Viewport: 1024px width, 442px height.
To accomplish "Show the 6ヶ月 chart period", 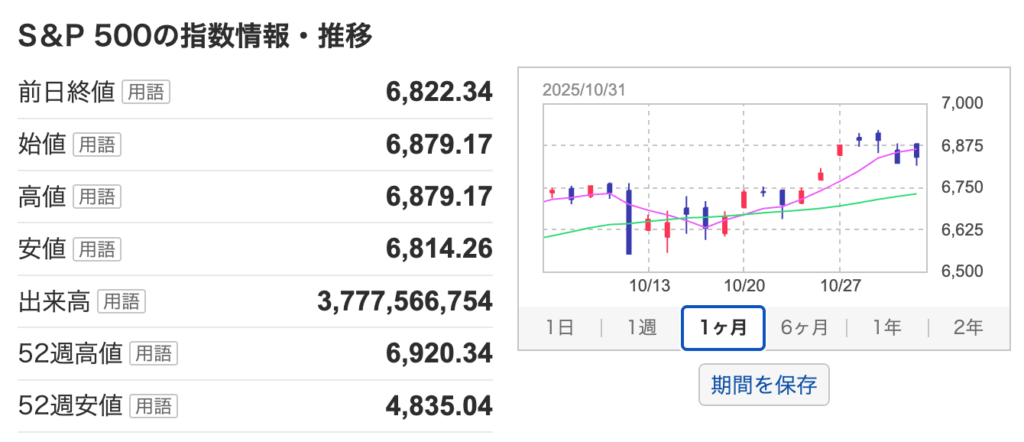I will 805,327.
